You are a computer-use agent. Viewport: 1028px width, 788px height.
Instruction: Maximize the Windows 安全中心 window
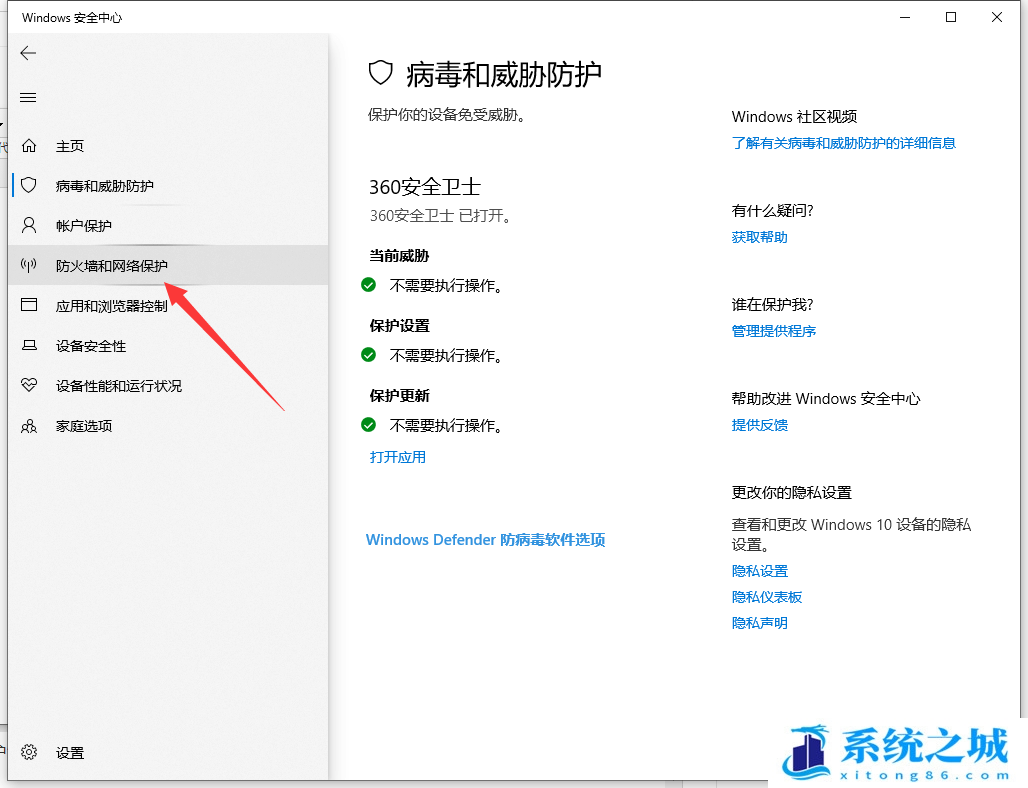click(951, 18)
